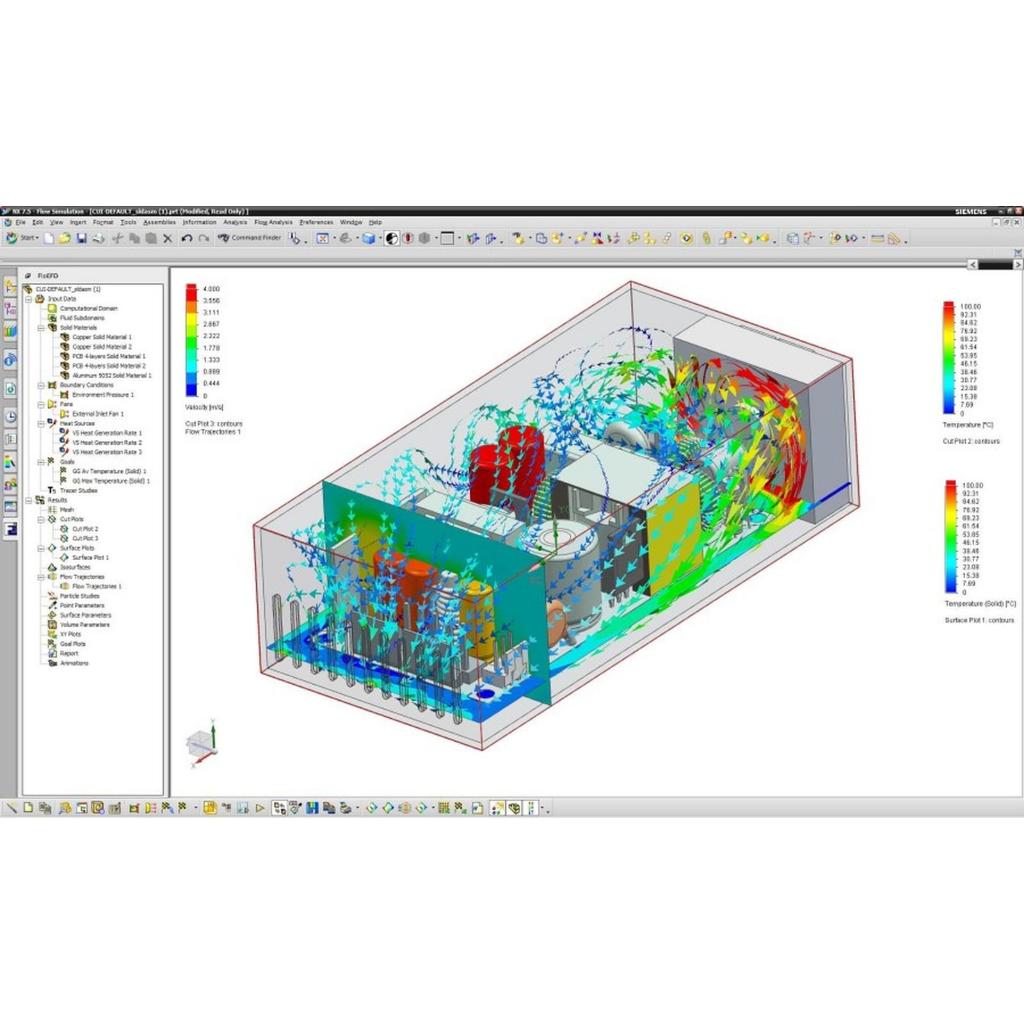This screenshot has height=1024, width=1024.
Task: Collapse the Heat Sources tree node
Action: 41,424
